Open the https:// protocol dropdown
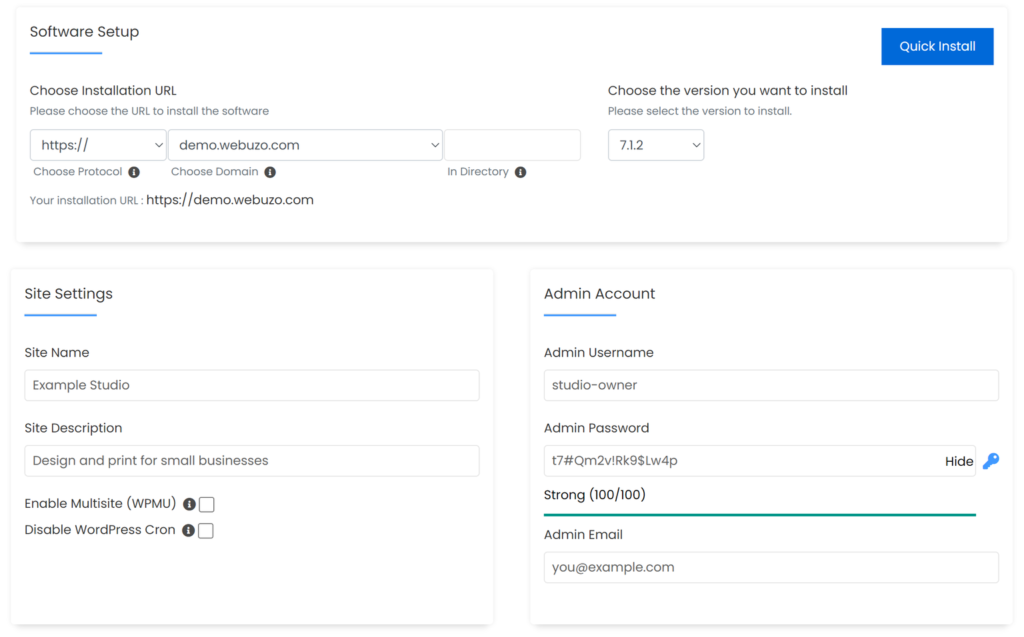This screenshot has width=1024, height=637. (99, 145)
